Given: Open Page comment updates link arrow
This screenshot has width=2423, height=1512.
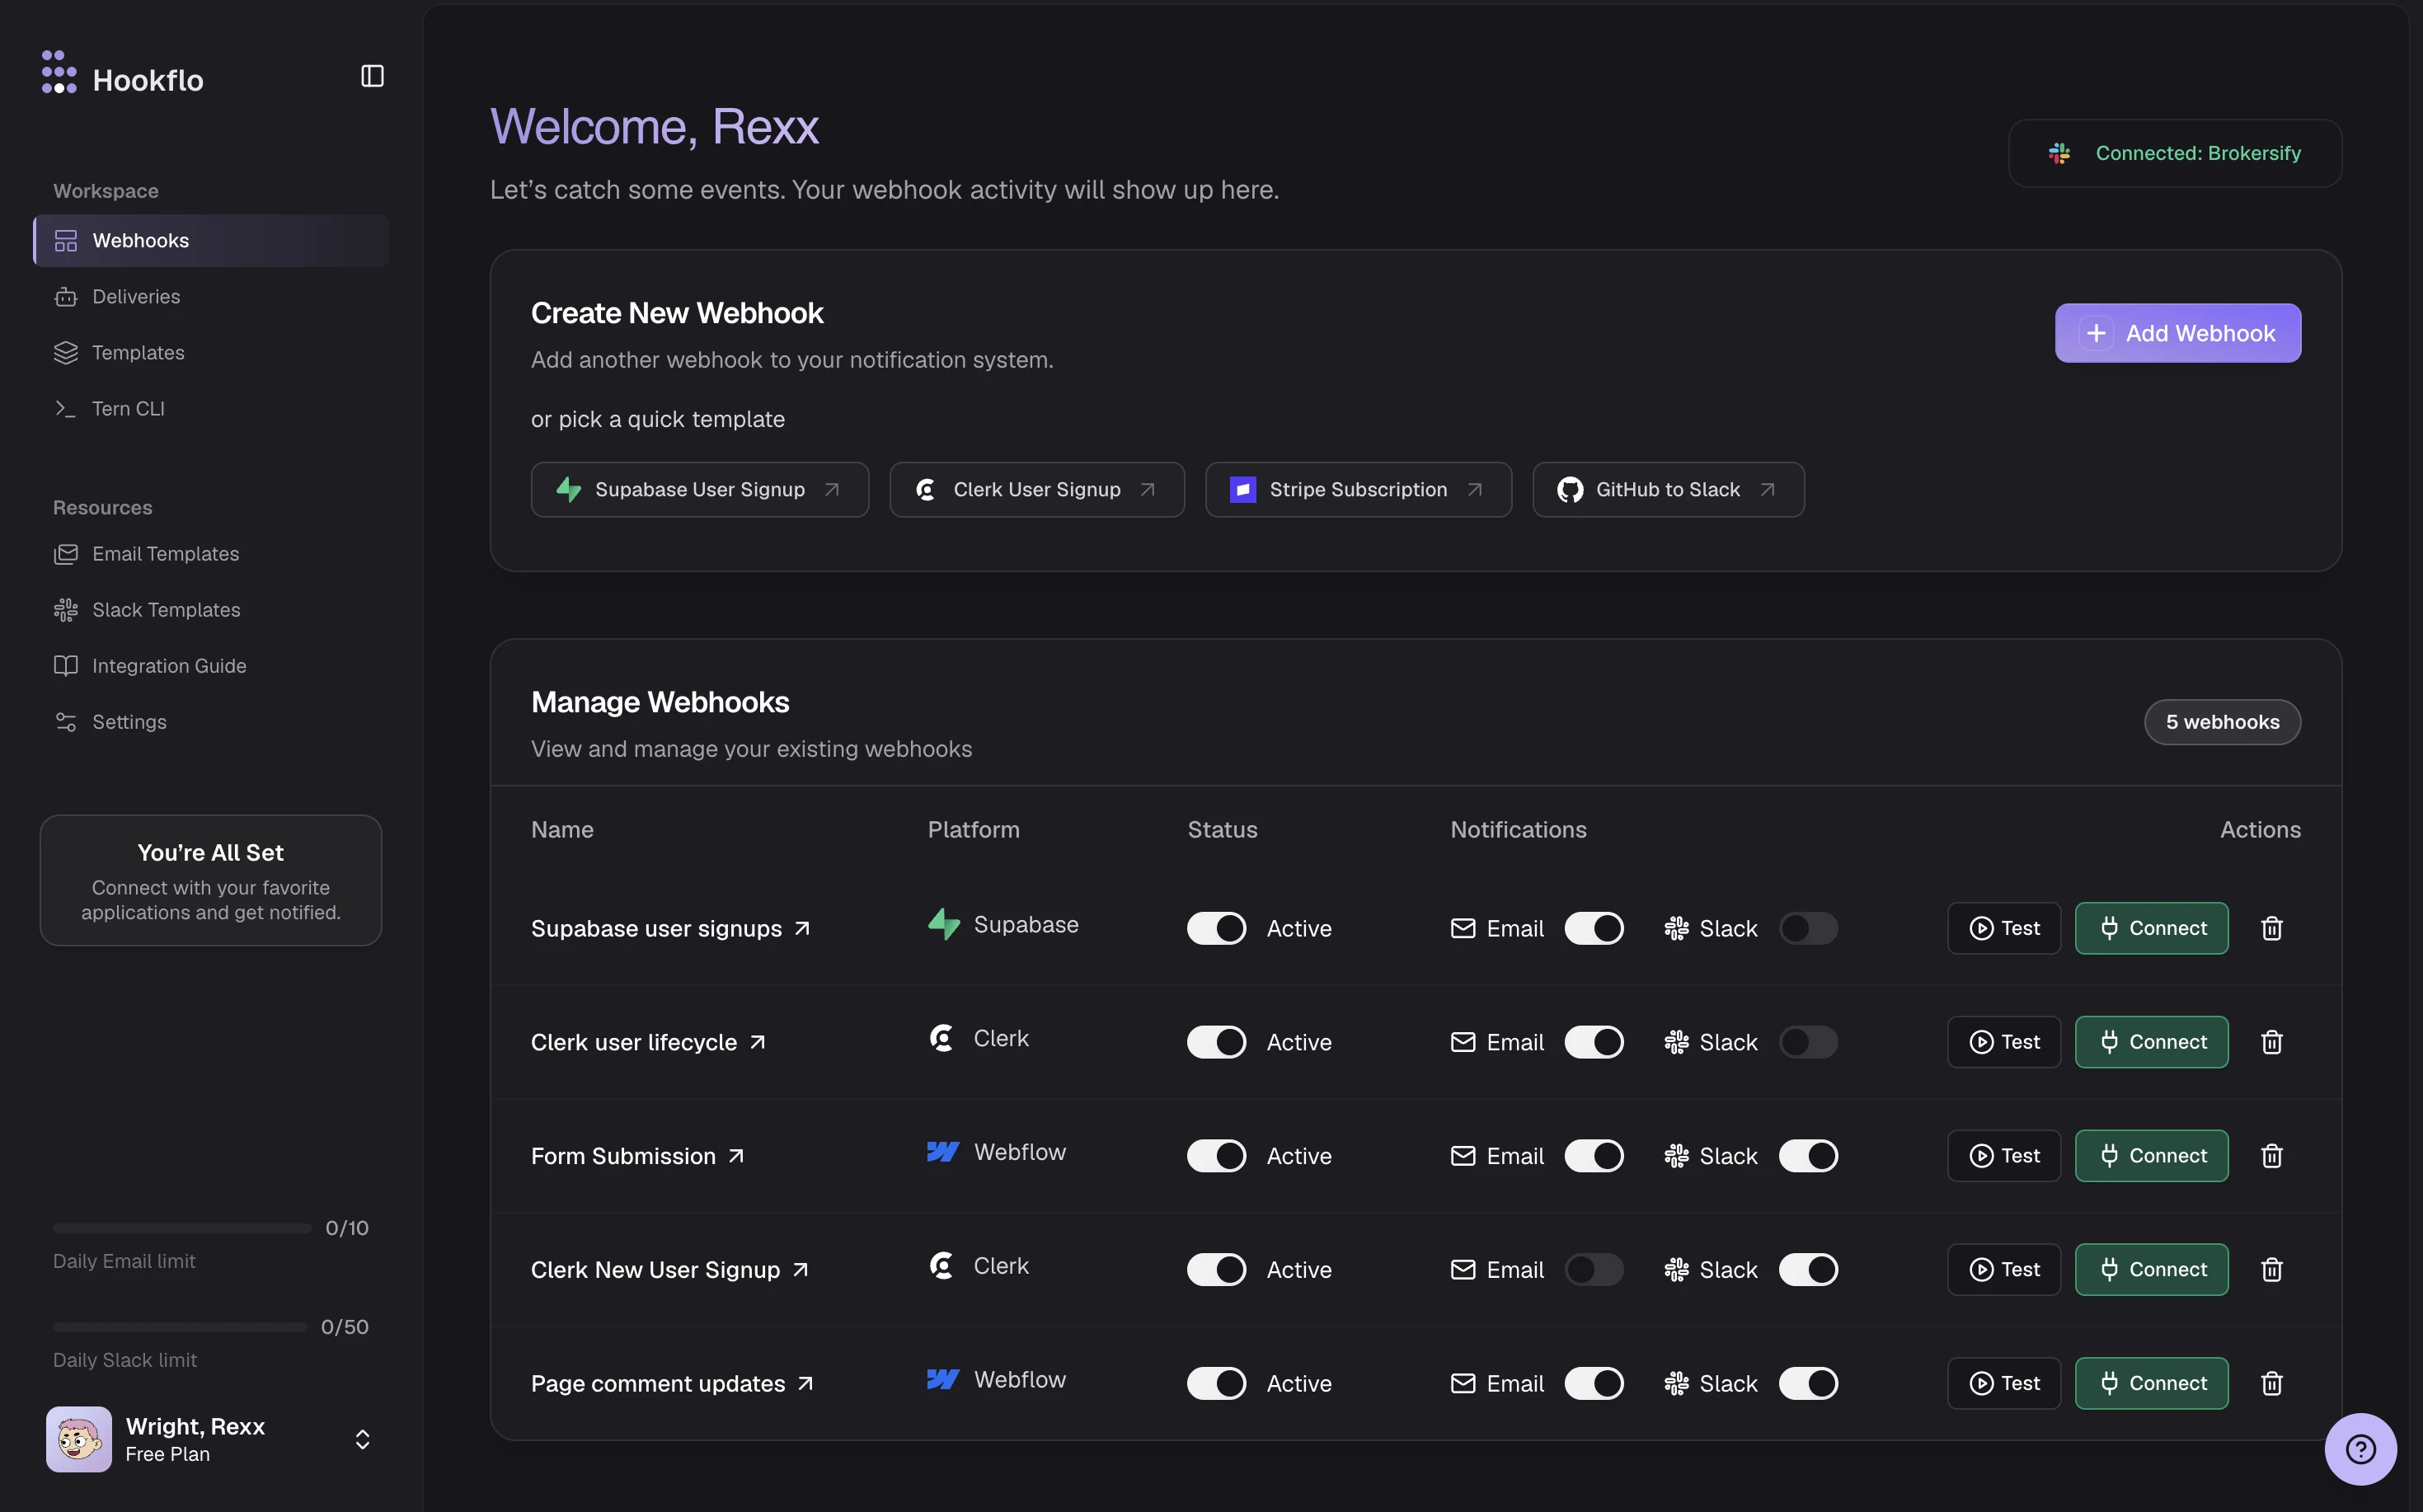Looking at the screenshot, I should (805, 1383).
